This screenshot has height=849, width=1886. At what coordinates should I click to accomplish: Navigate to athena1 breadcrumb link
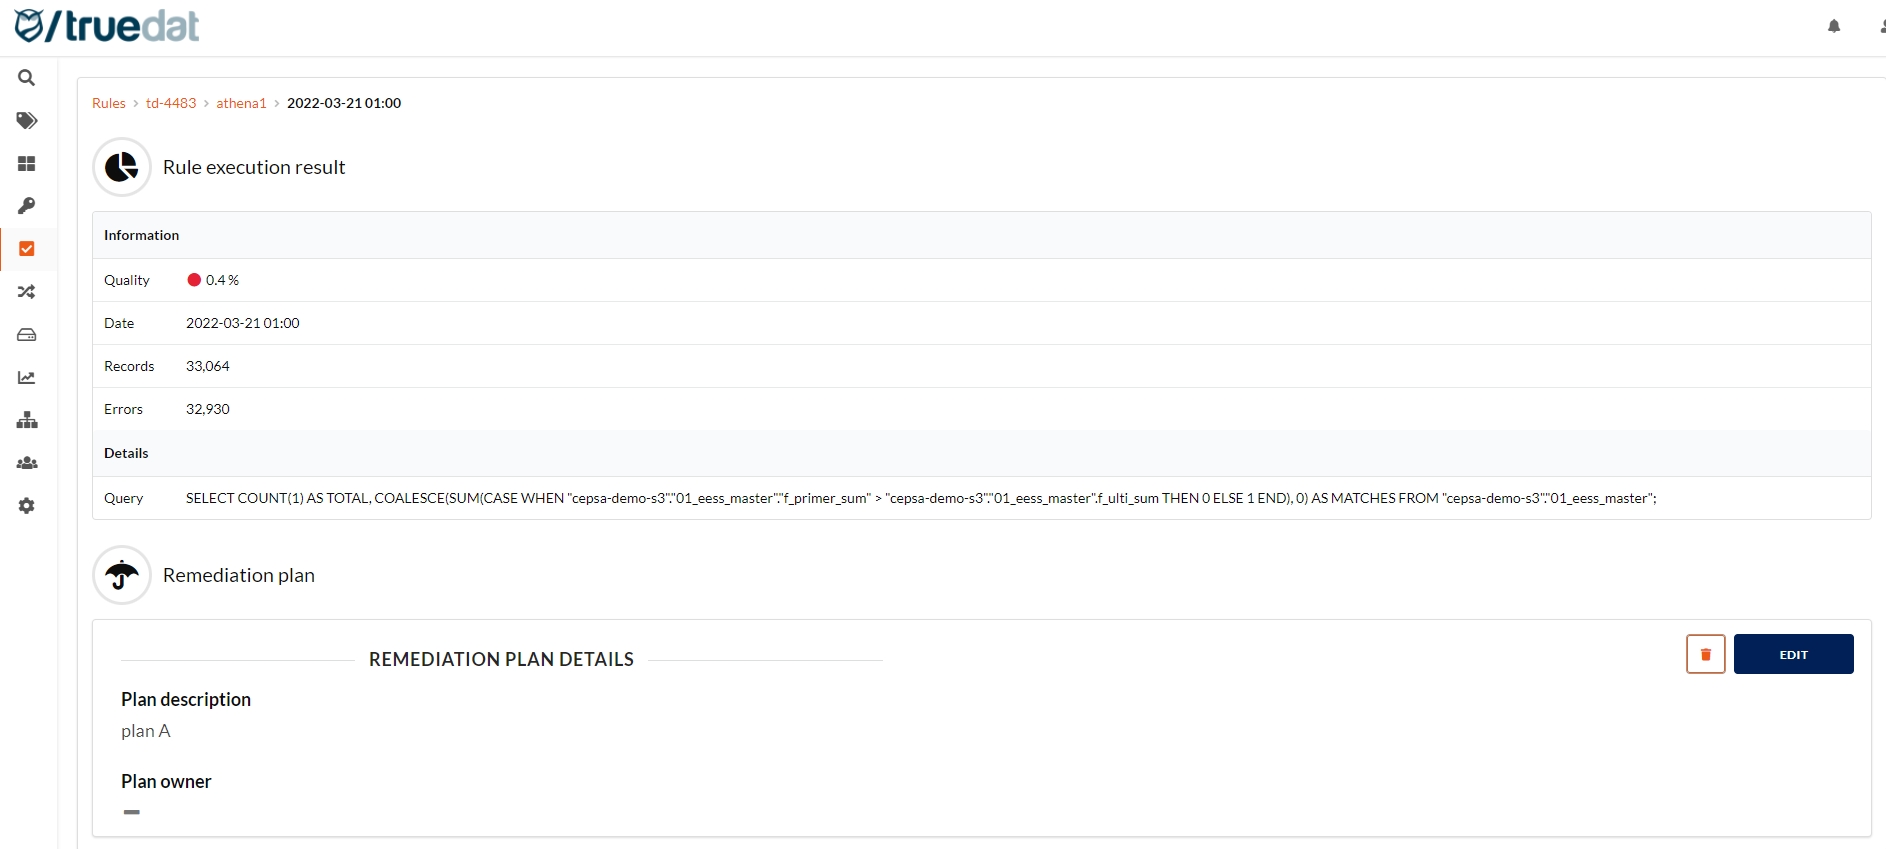click(241, 103)
